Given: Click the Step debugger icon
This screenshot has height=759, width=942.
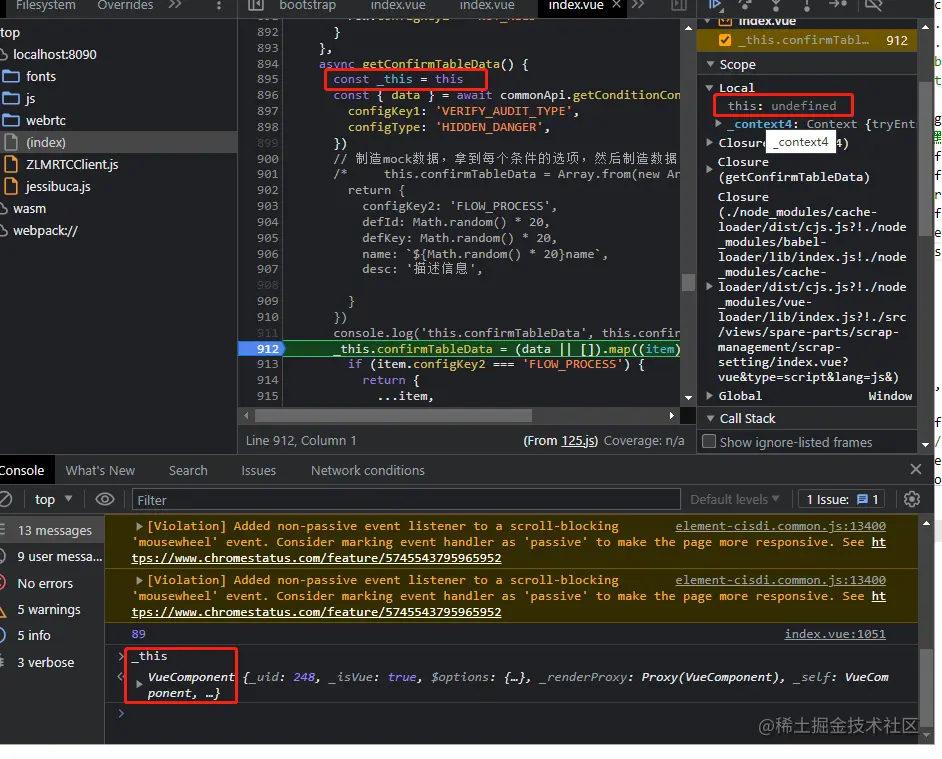Looking at the screenshot, I should tap(838, 5).
